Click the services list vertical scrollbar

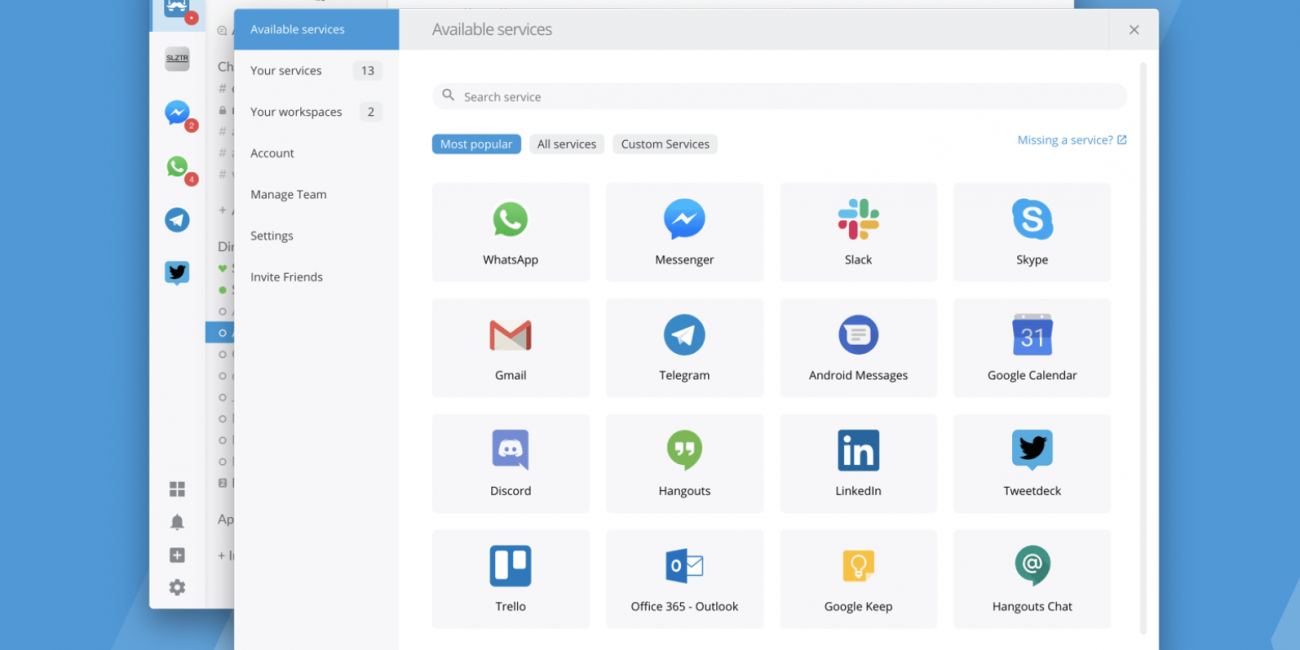(1144, 348)
